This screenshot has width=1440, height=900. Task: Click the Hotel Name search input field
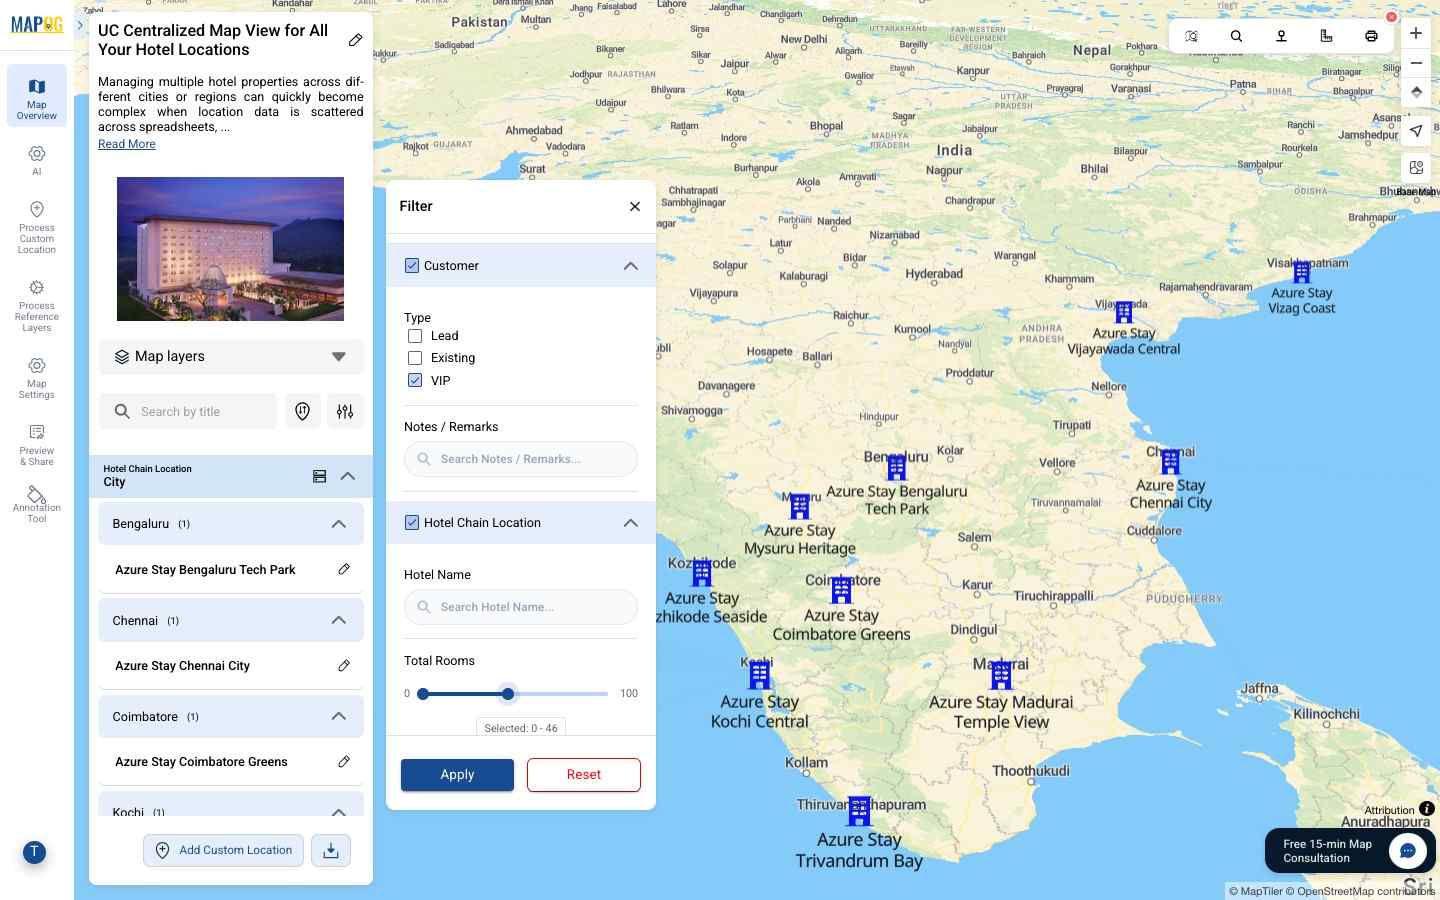point(521,607)
